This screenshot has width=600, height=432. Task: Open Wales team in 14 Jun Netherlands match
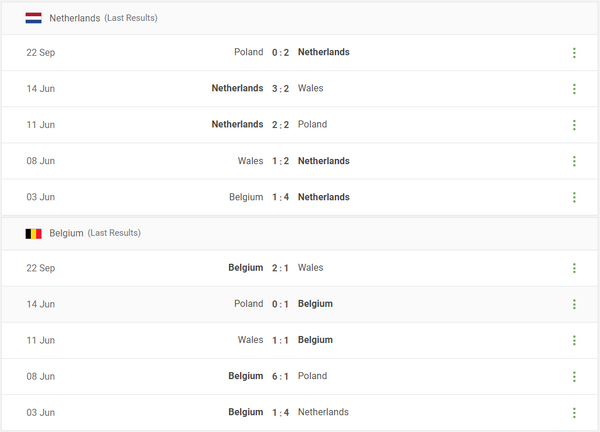click(x=311, y=89)
